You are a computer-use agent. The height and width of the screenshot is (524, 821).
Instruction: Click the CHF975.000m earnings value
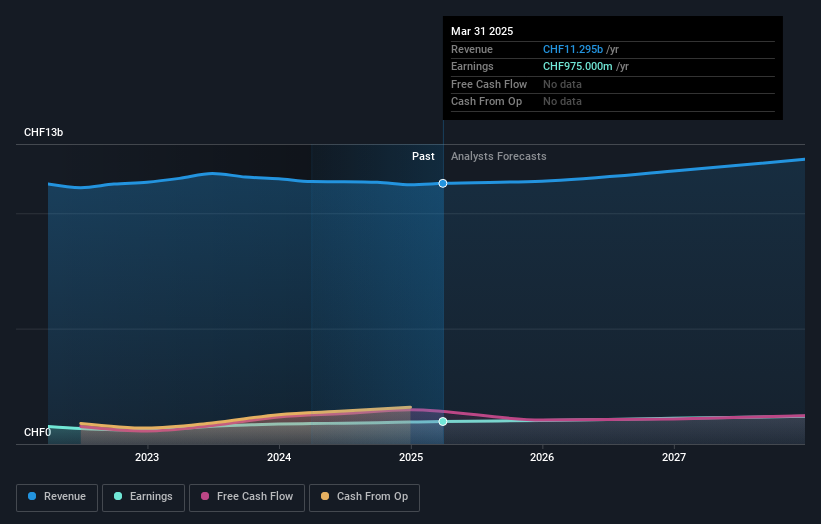point(578,66)
